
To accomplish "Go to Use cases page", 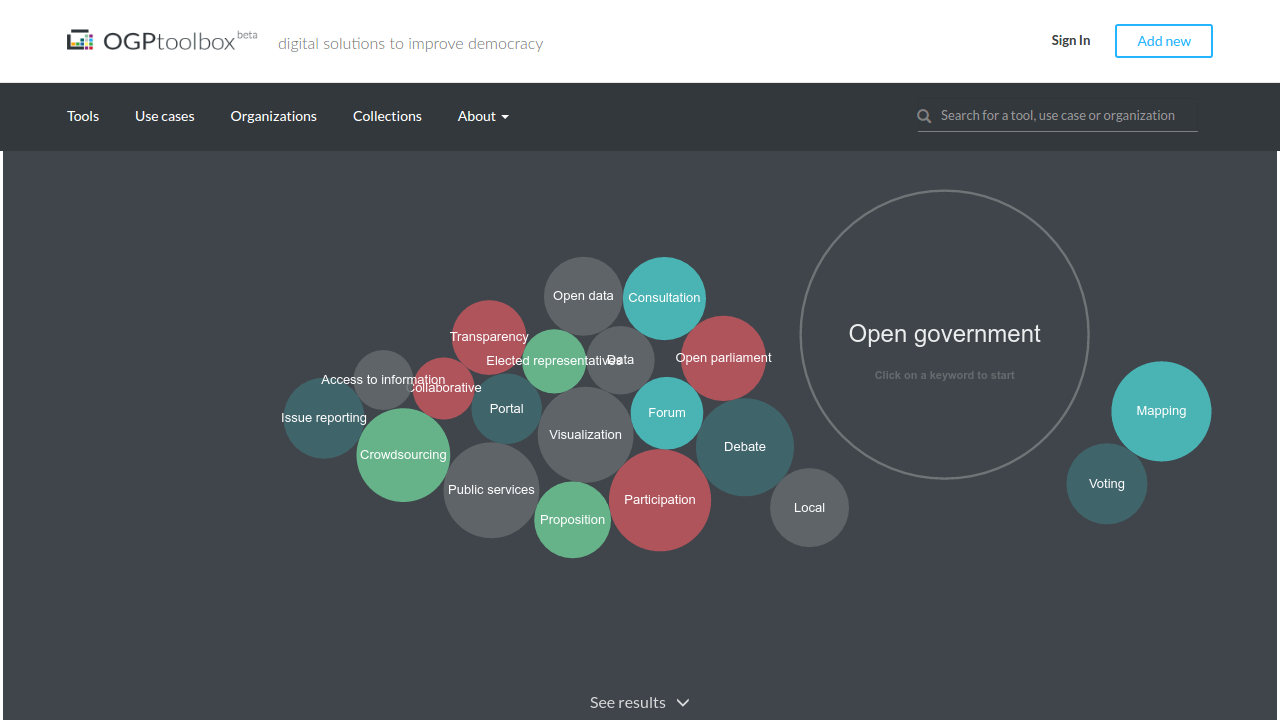I will (x=165, y=116).
